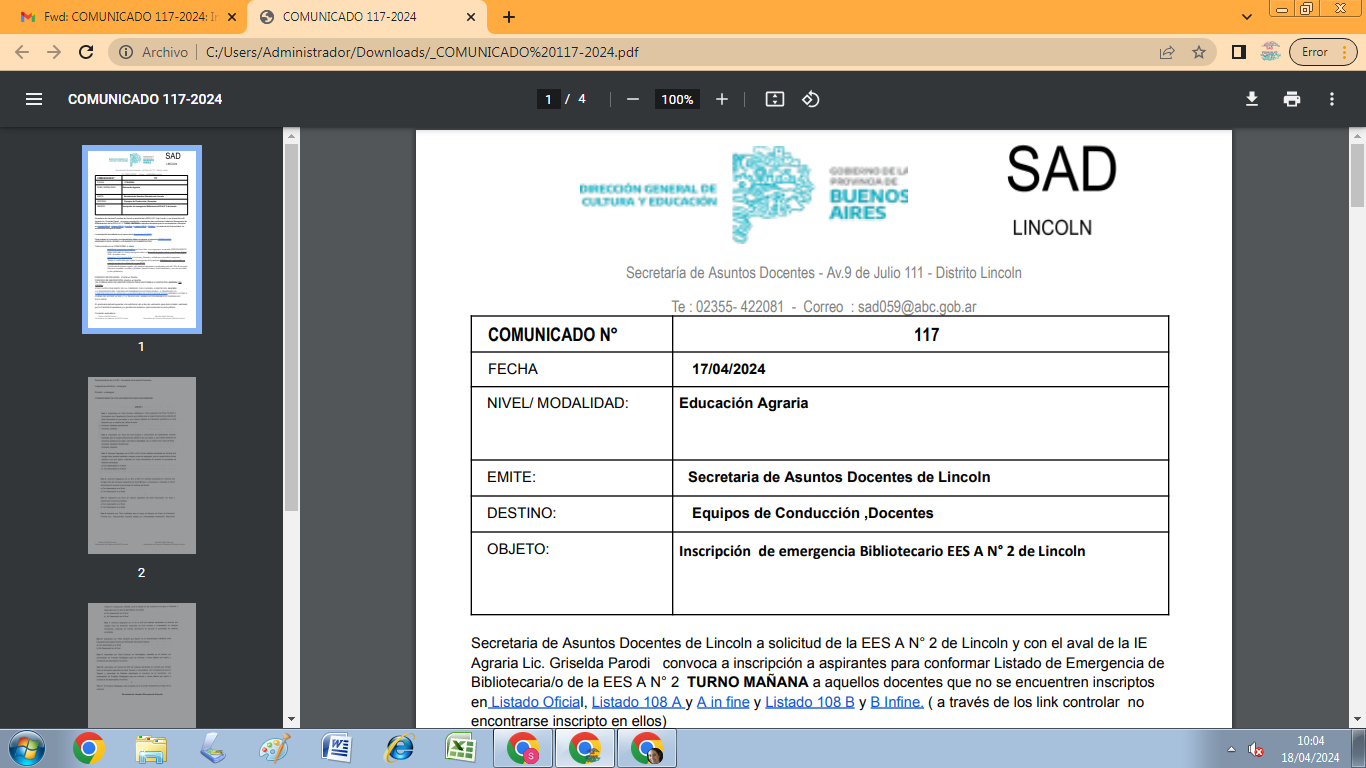
Task: Select page 1 thumbnail
Action: 141,239
